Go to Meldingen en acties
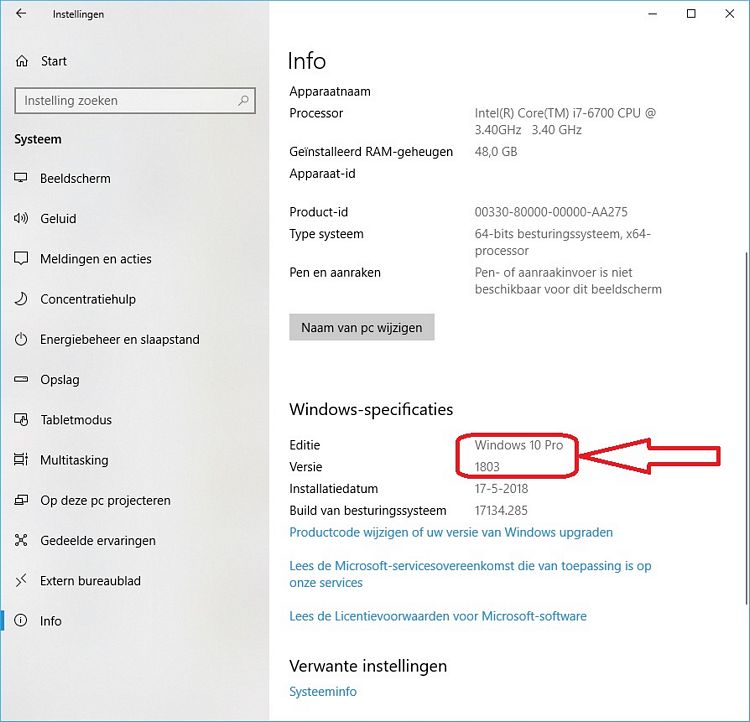This screenshot has width=750, height=722. coord(96,259)
